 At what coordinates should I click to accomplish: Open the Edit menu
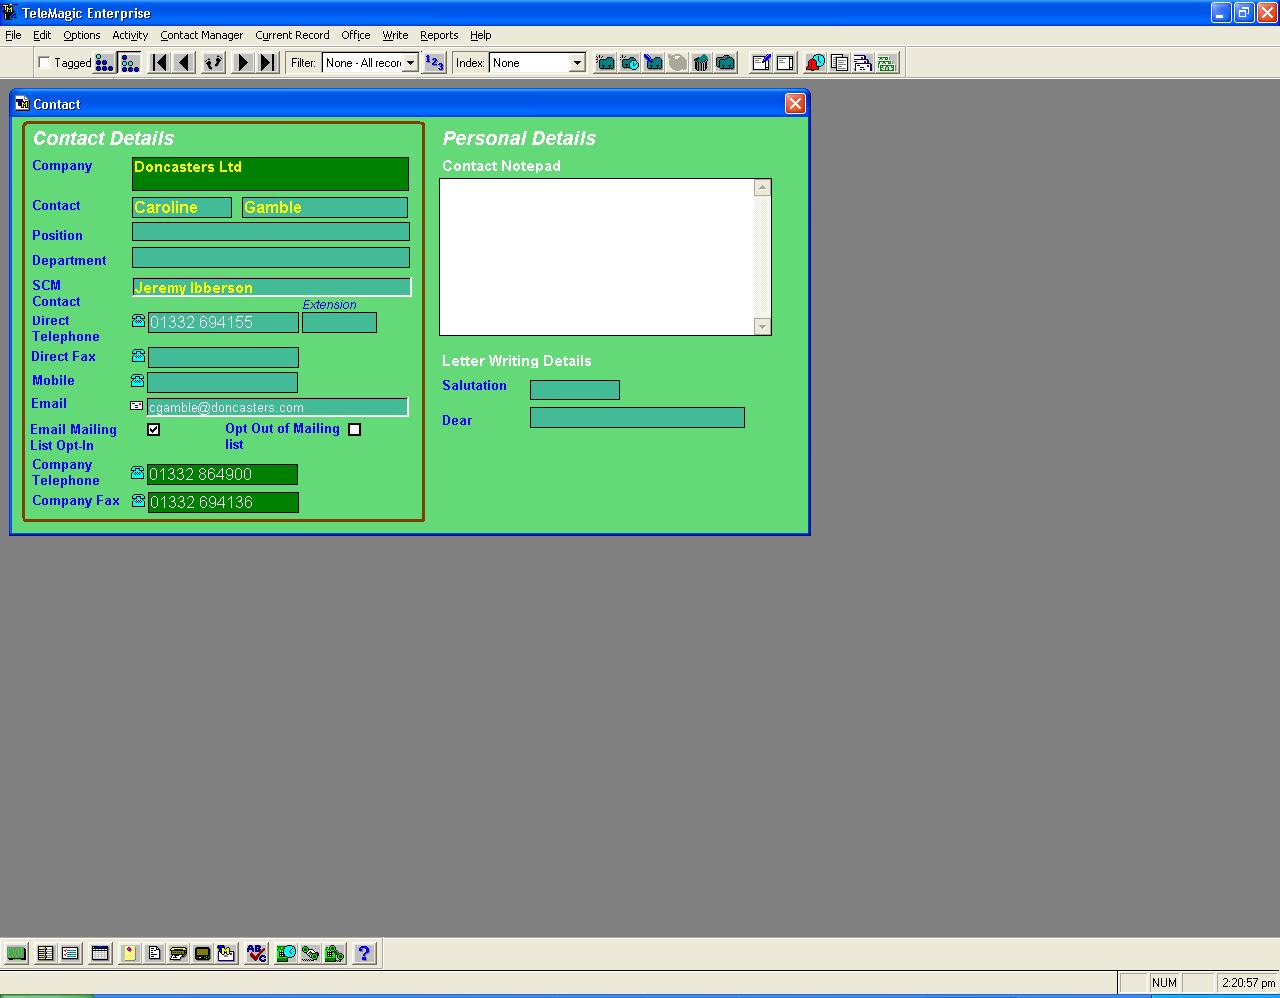42,35
